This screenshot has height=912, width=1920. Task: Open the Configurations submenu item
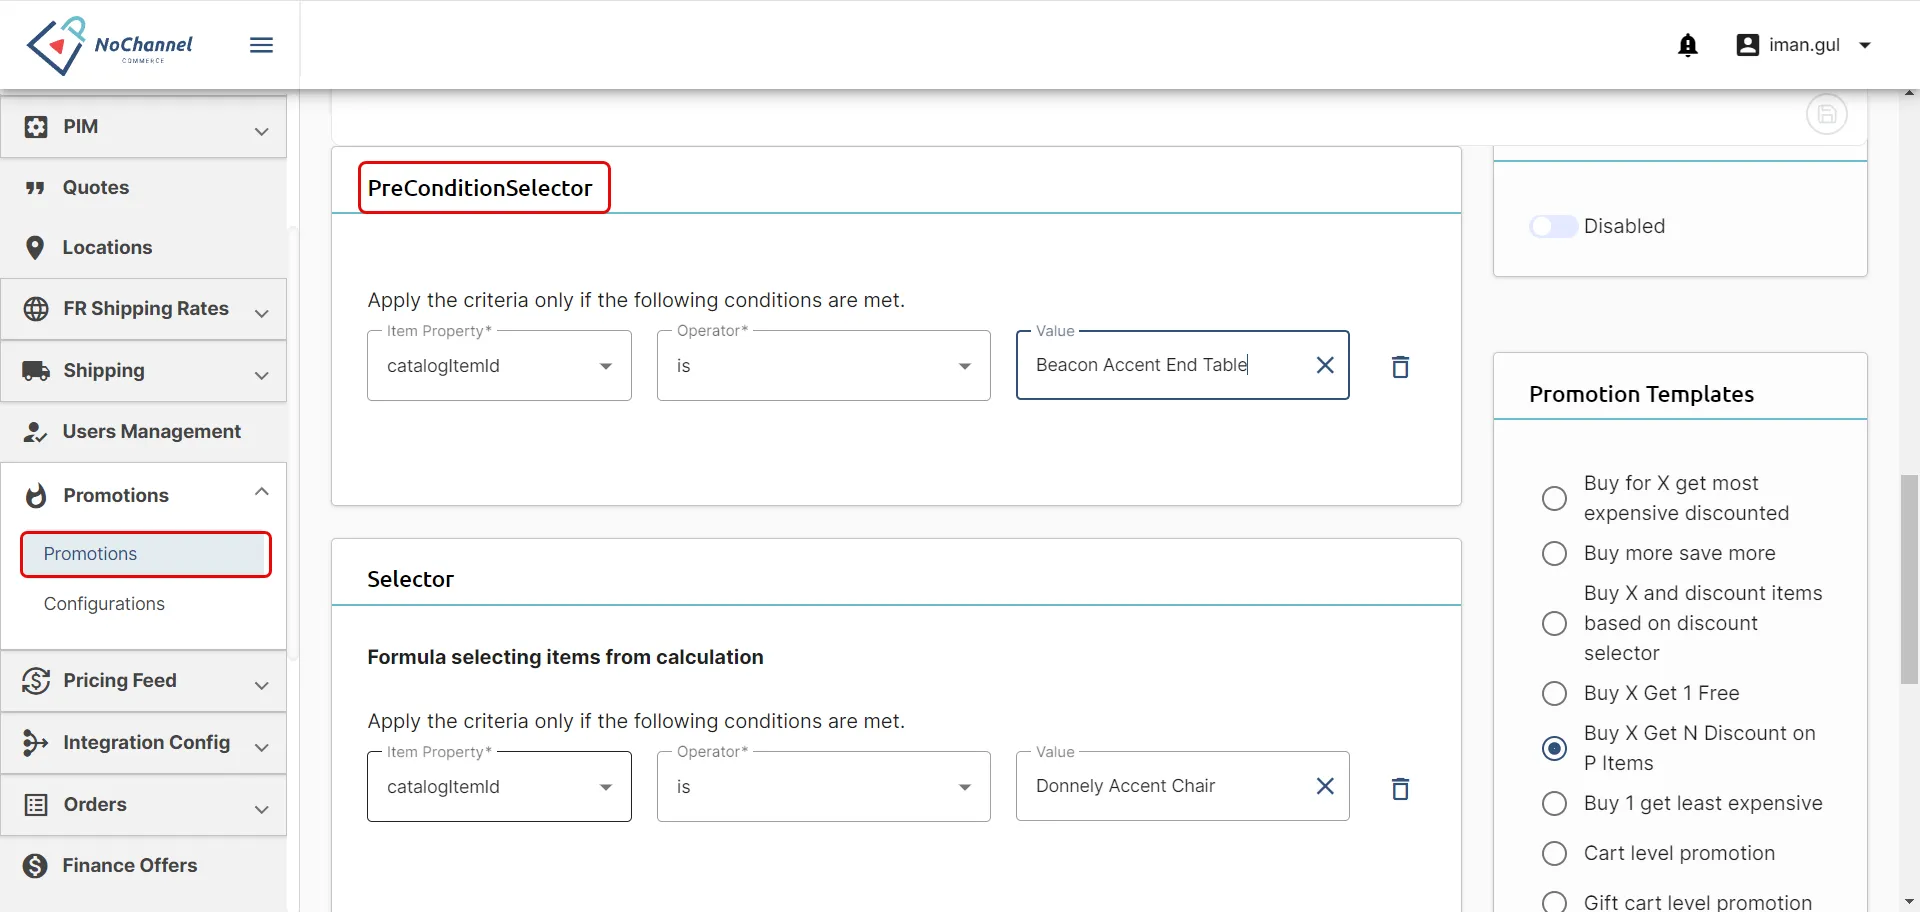pyautogui.click(x=104, y=604)
